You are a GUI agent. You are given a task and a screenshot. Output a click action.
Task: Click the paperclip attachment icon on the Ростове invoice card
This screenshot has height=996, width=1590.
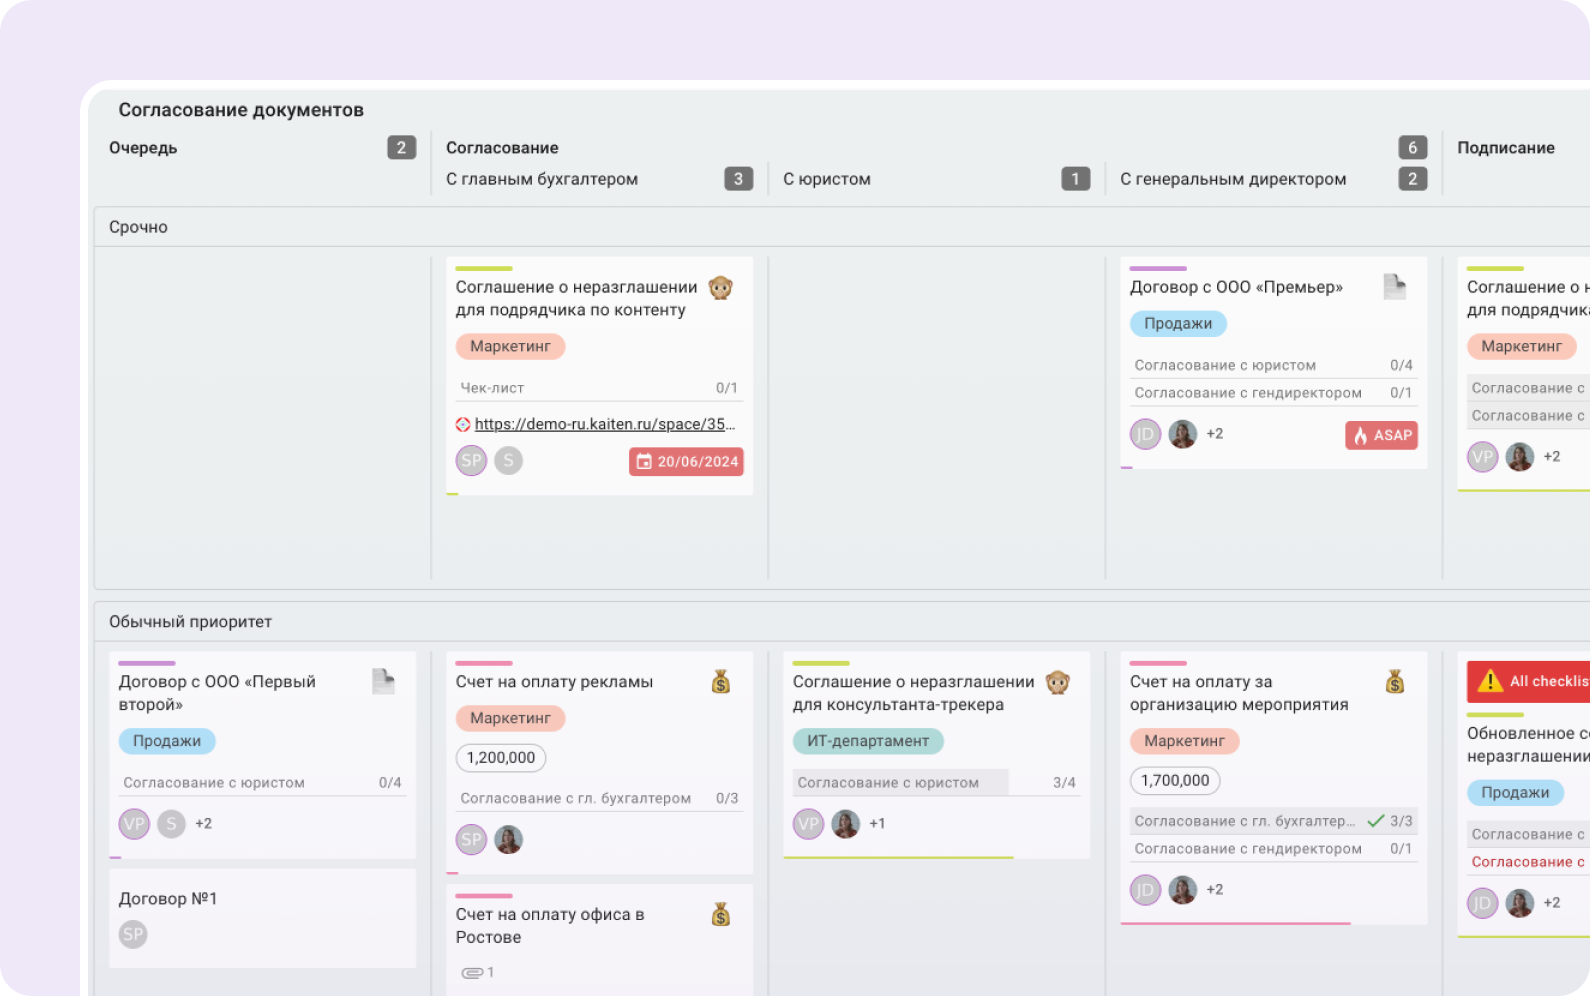click(x=472, y=972)
